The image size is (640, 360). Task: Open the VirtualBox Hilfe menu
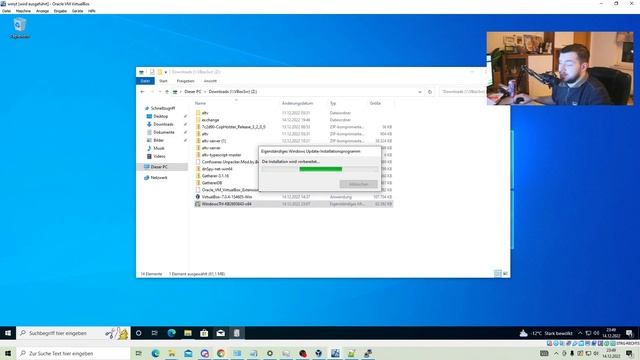tap(92, 11)
